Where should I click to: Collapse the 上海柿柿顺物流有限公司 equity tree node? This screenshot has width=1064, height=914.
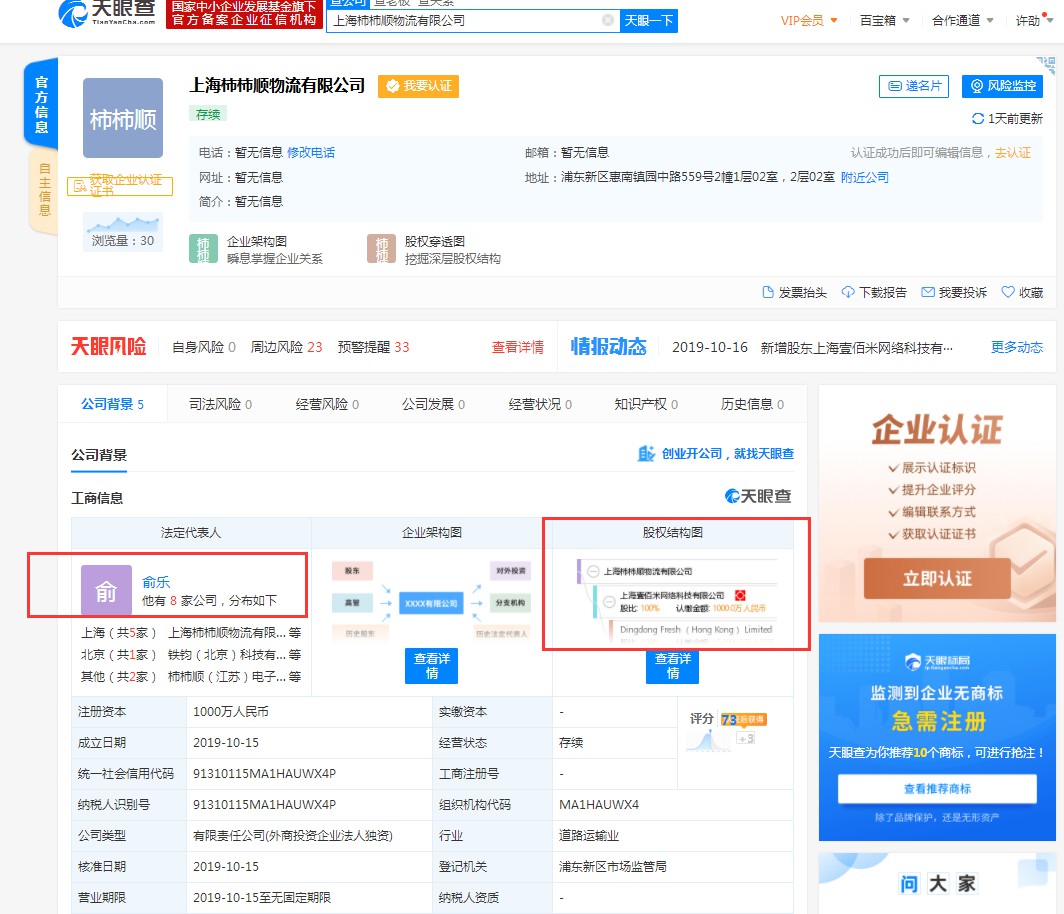coord(593,571)
